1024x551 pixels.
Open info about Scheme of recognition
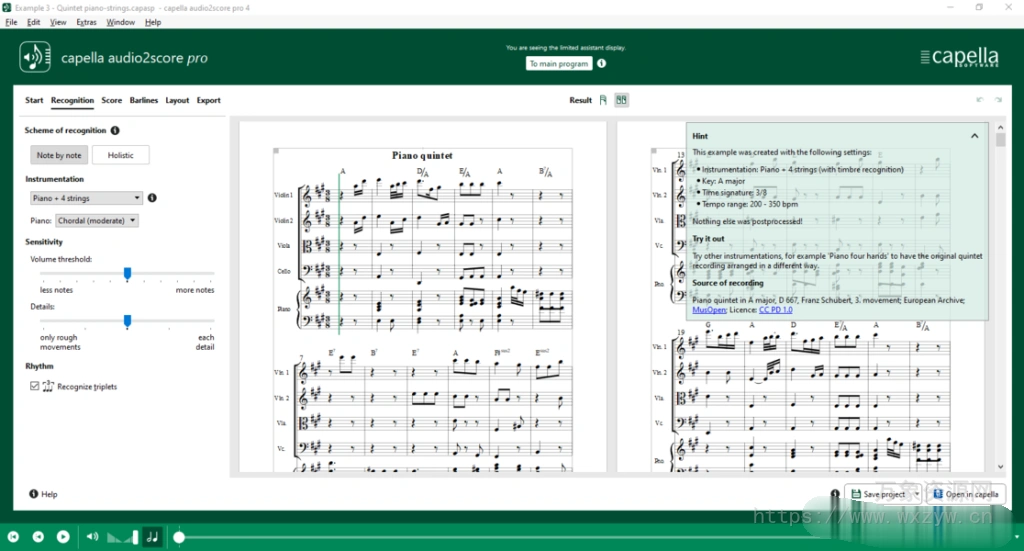click(x=115, y=131)
